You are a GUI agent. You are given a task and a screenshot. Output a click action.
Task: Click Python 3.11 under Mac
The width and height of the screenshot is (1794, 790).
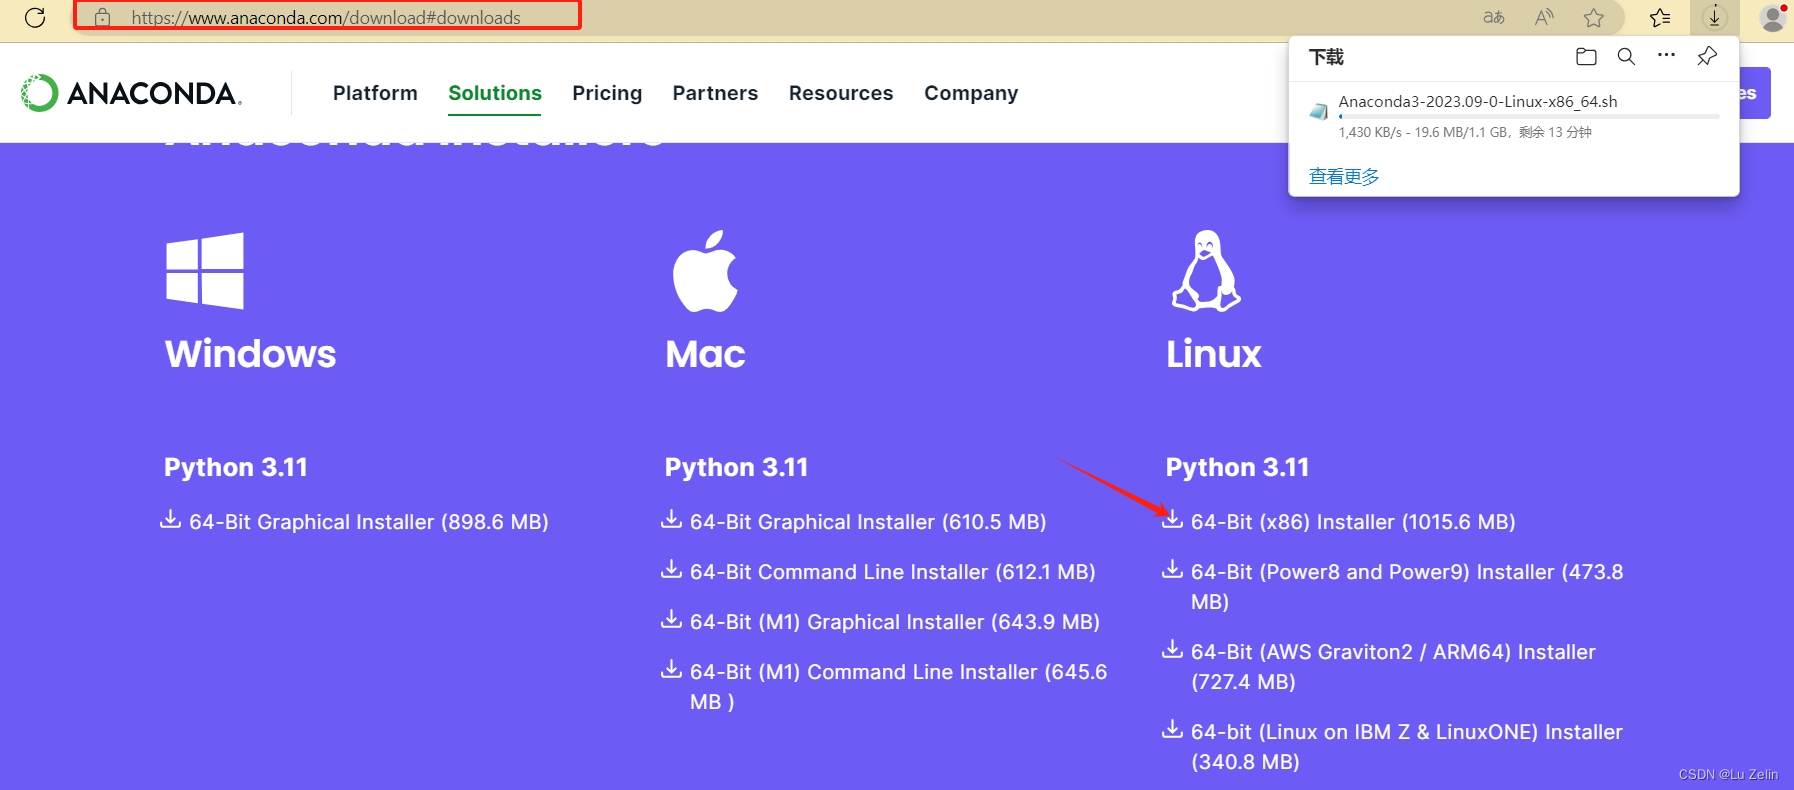point(737,468)
